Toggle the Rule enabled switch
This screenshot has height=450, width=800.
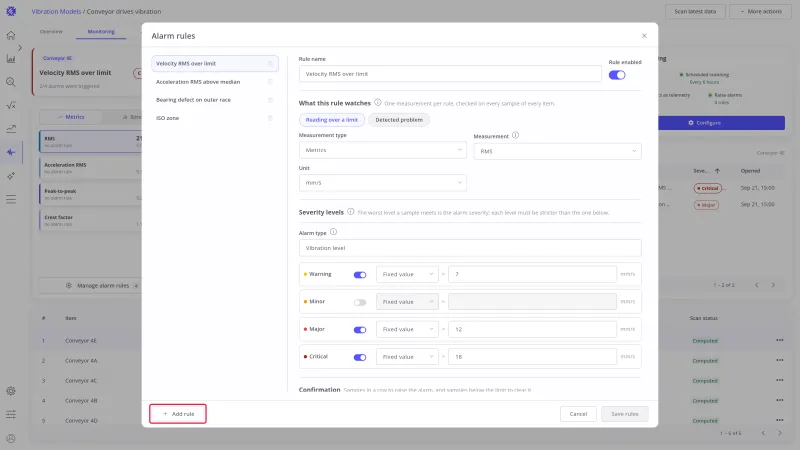[617, 75]
